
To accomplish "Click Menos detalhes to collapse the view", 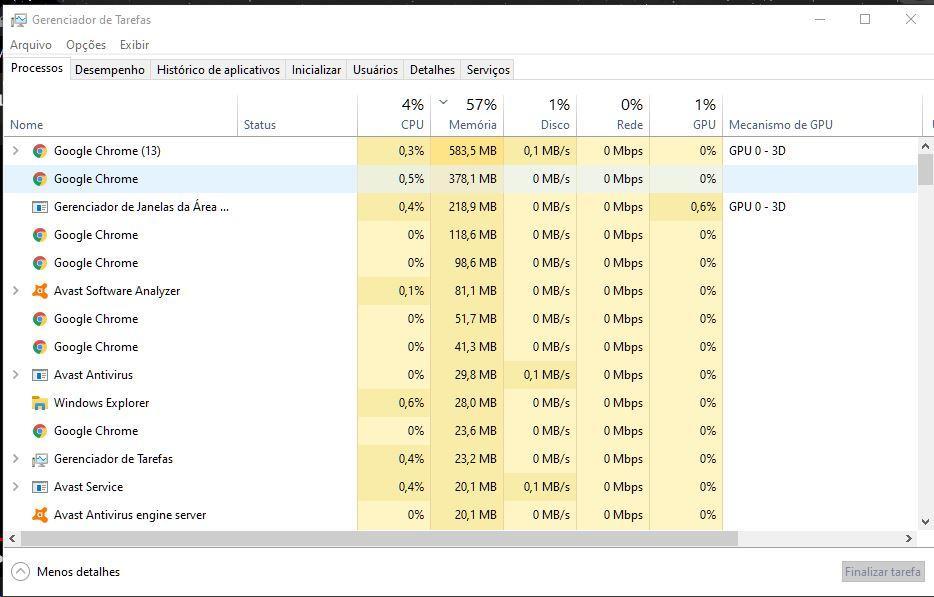I will tap(66, 571).
